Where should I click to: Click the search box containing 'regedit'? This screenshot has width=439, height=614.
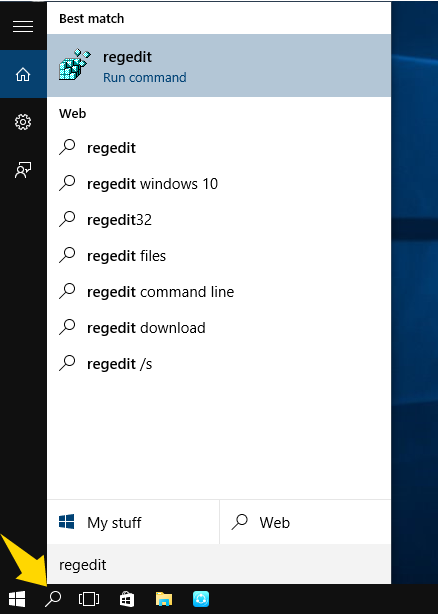coord(219,565)
